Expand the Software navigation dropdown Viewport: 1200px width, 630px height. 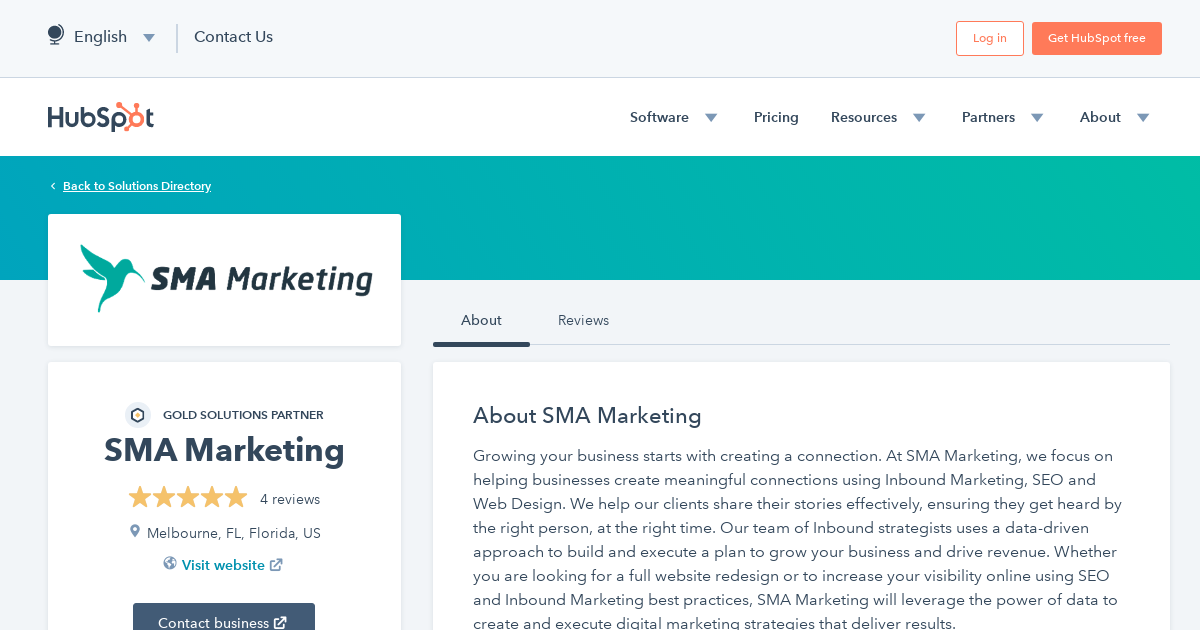pyautogui.click(x=710, y=117)
